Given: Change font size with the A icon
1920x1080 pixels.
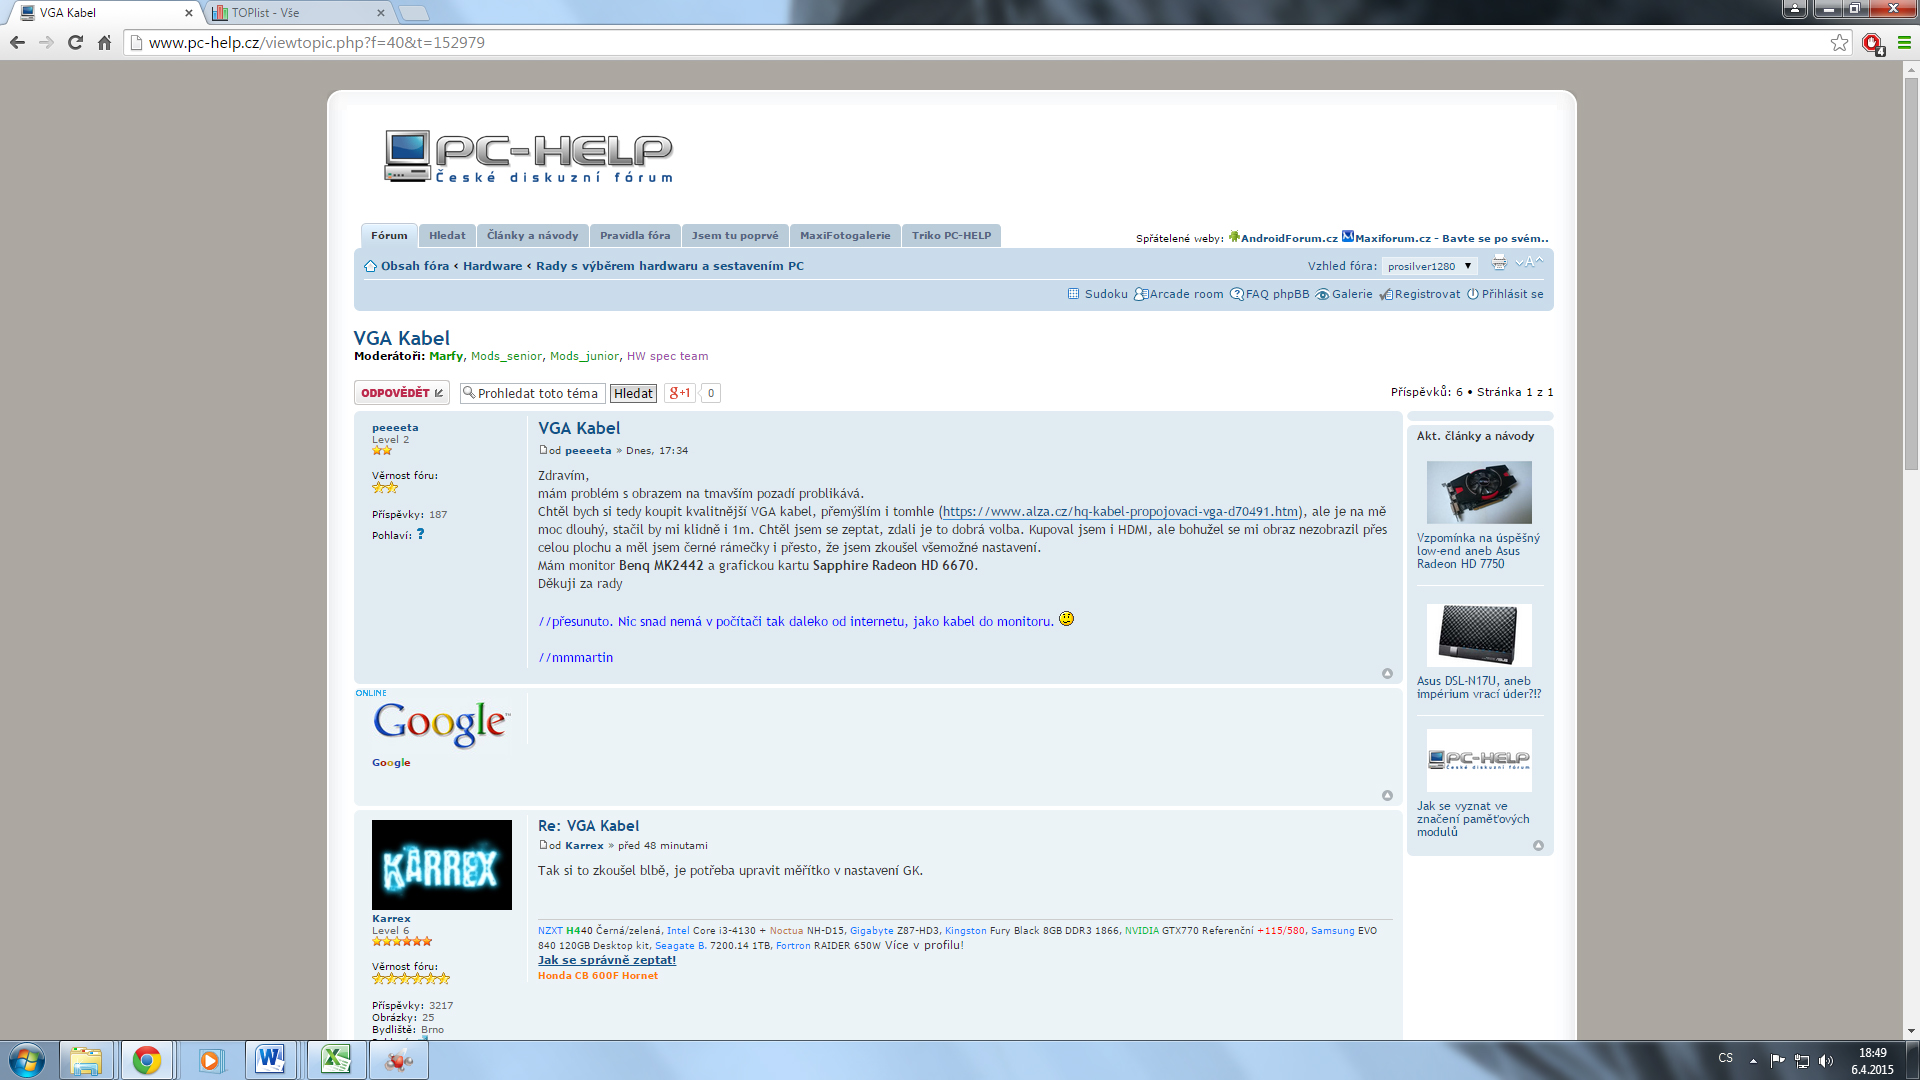Looking at the screenshot, I should (x=1529, y=262).
